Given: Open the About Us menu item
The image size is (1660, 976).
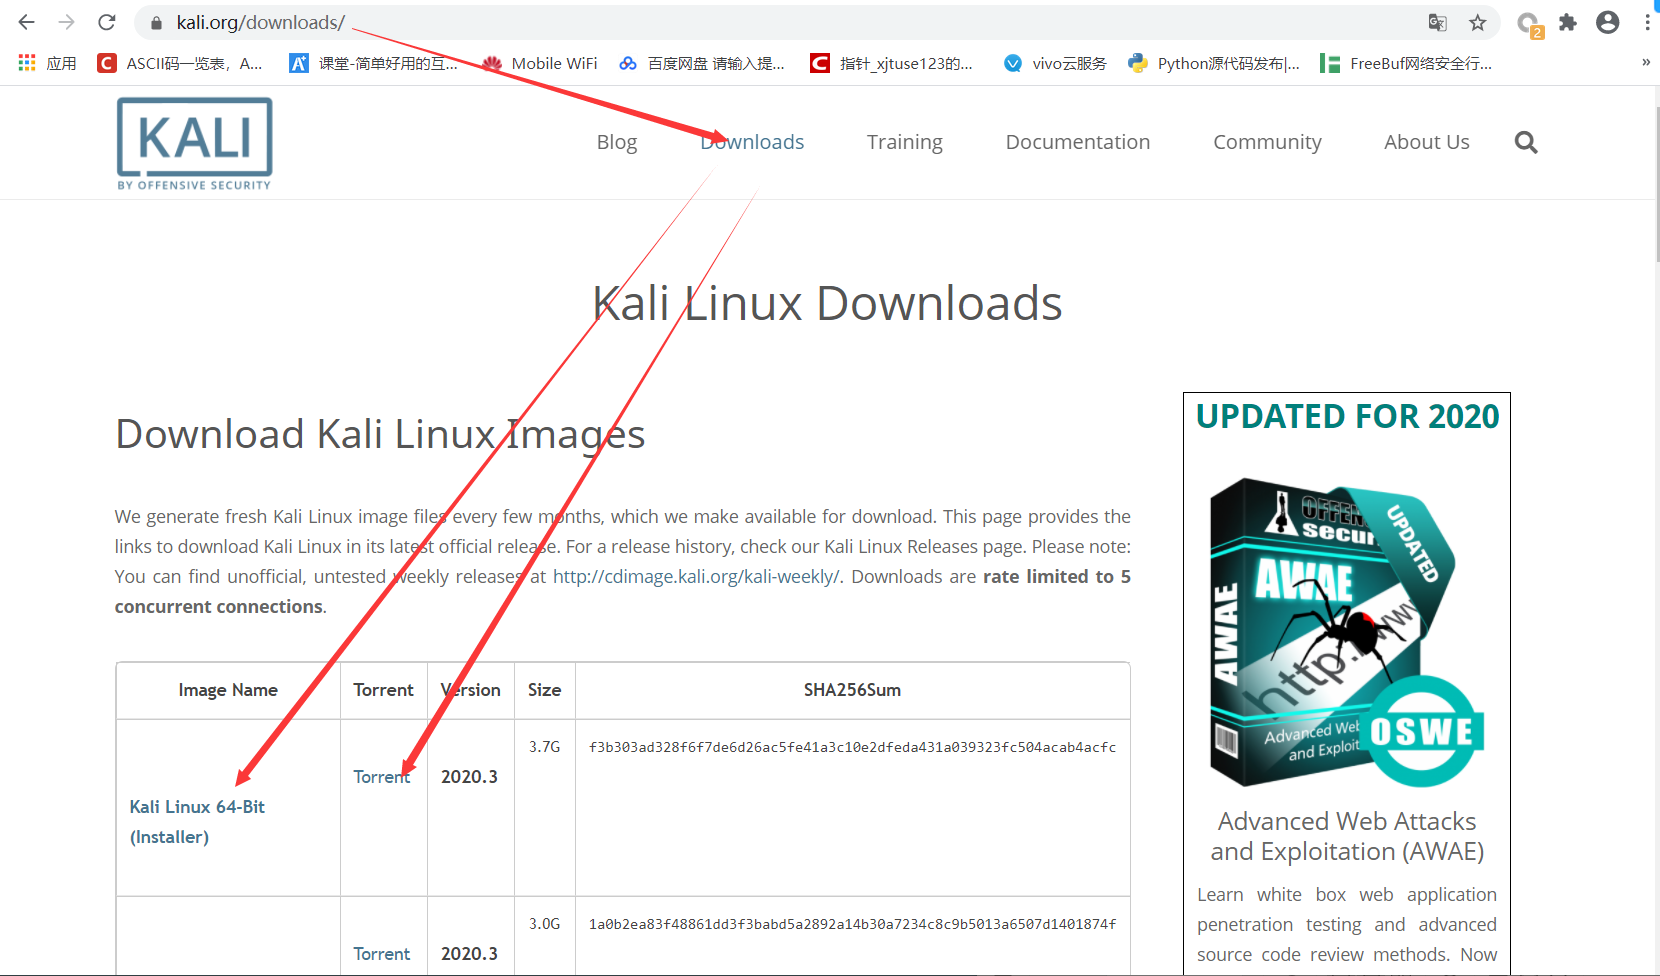Looking at the screenshot, I should click(1427, 142).
